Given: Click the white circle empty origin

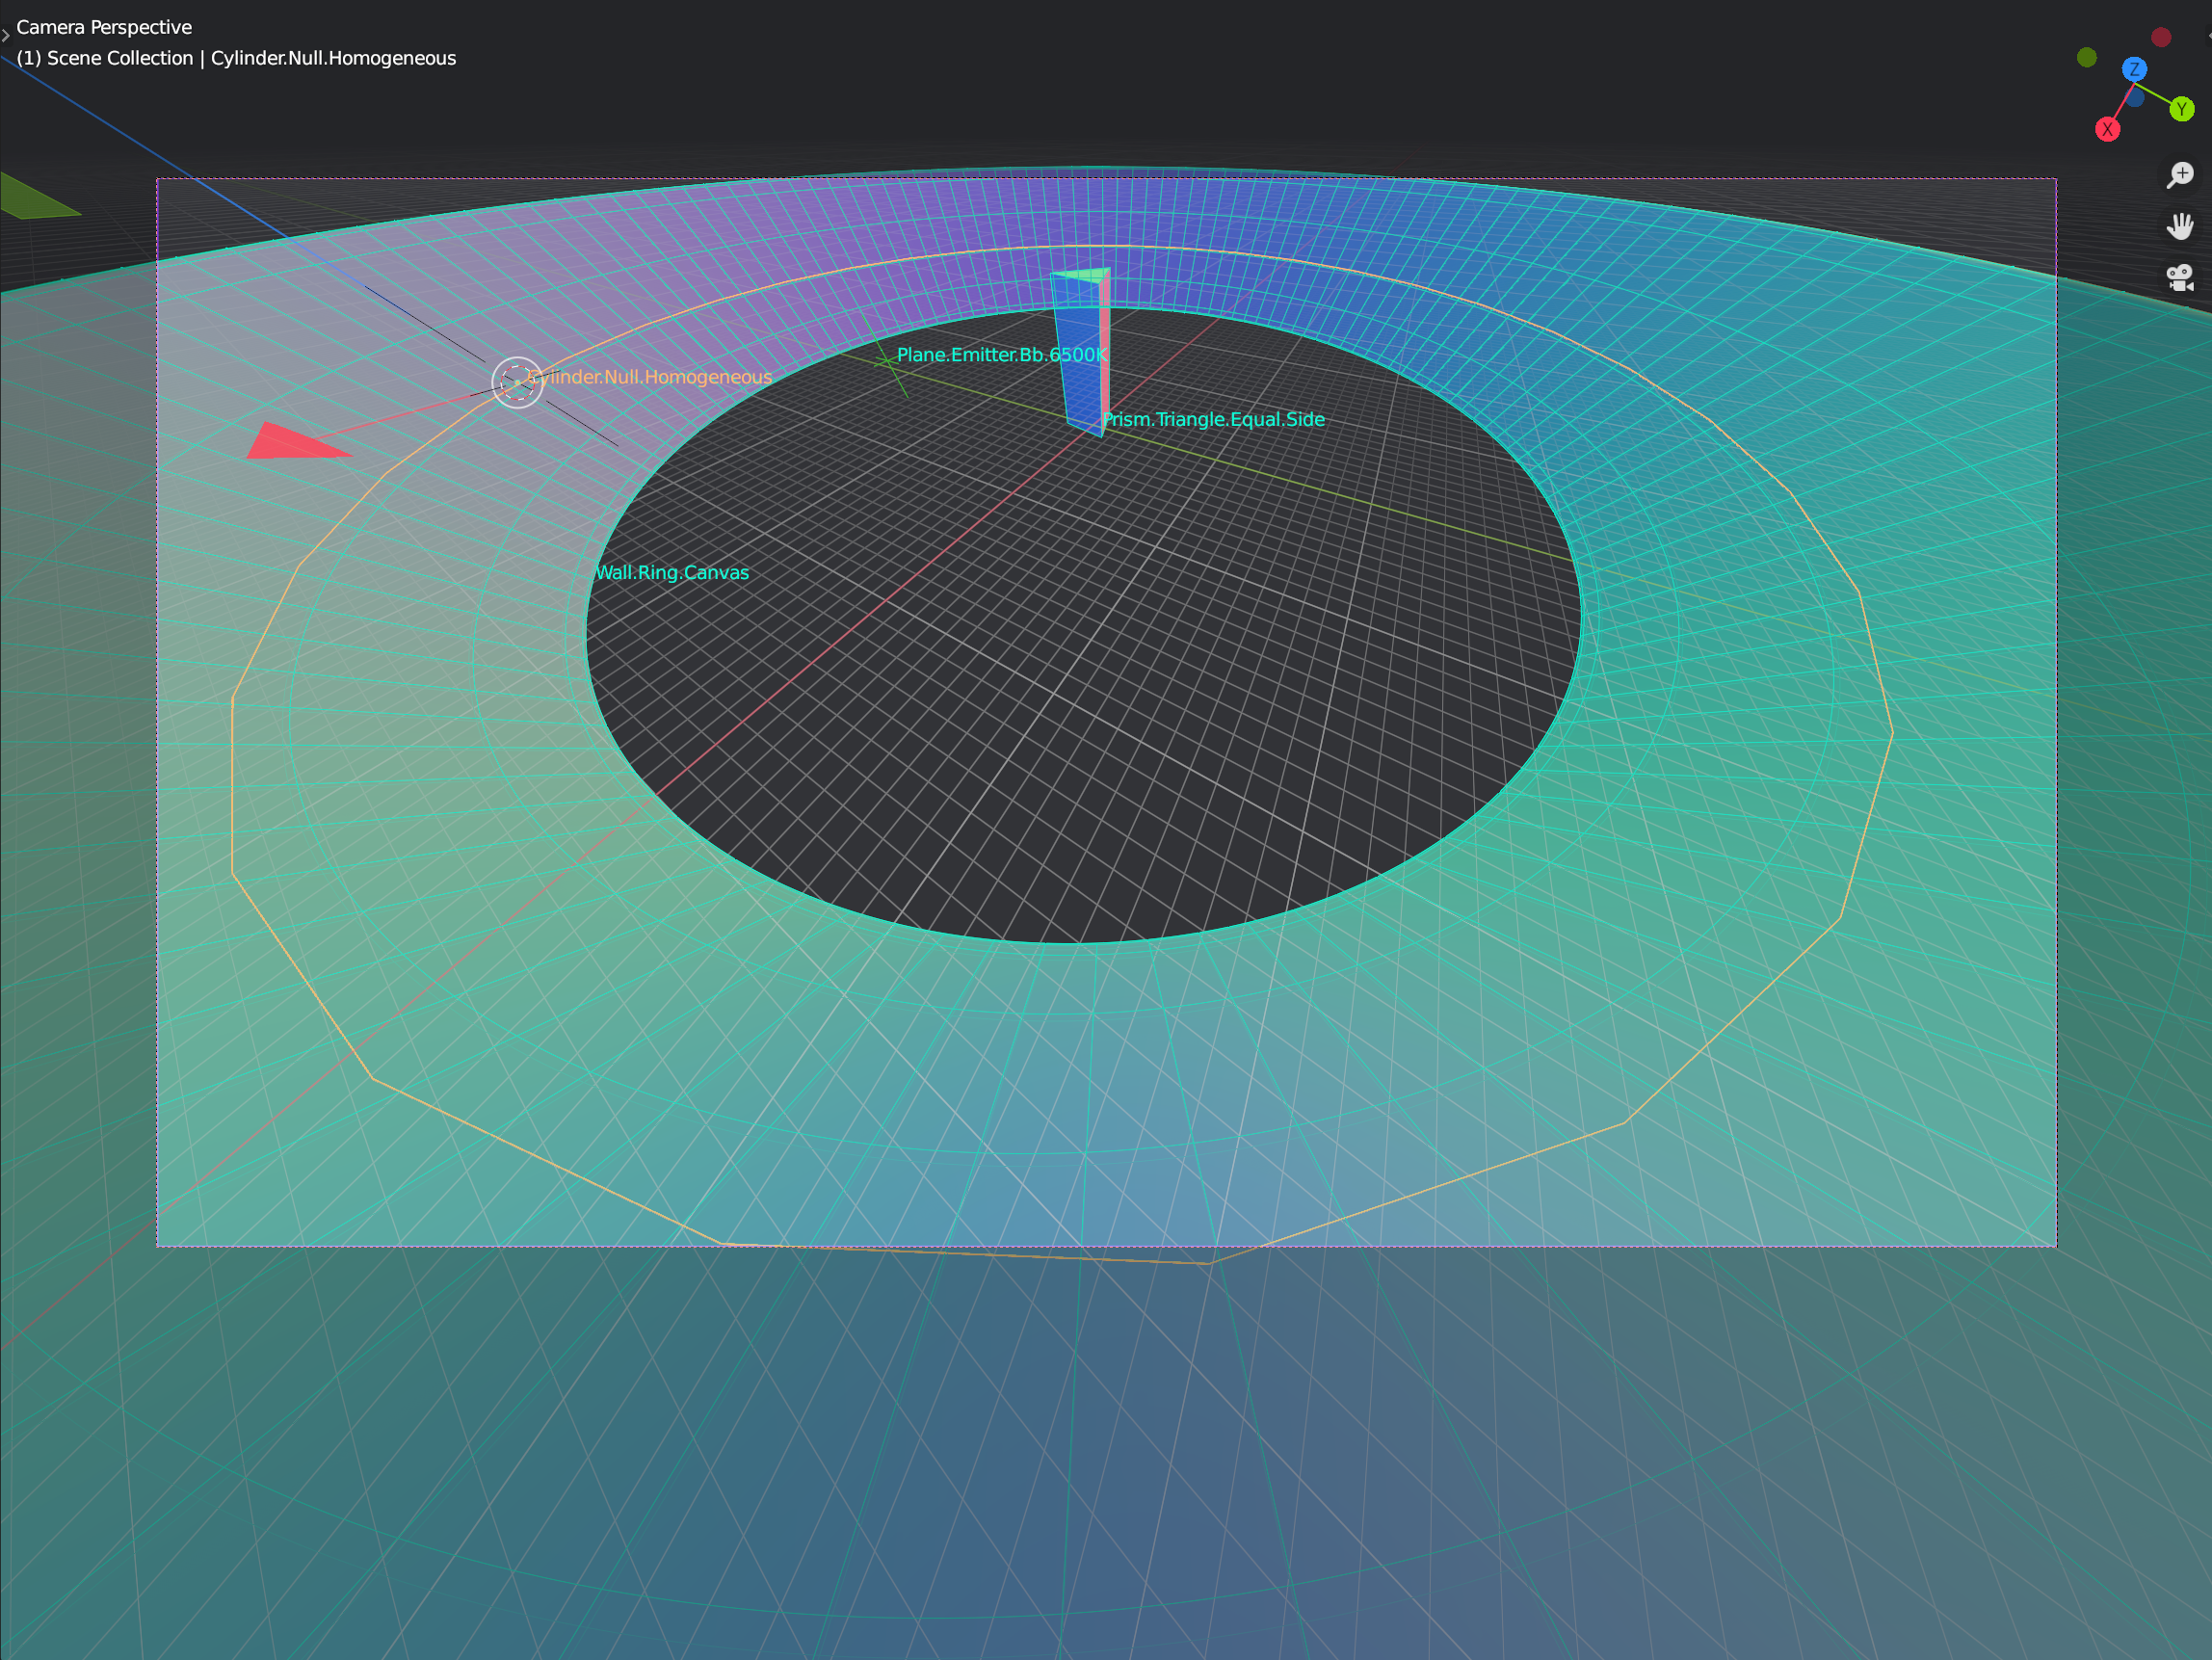Looking at the screenshot, I should point(517,382).
